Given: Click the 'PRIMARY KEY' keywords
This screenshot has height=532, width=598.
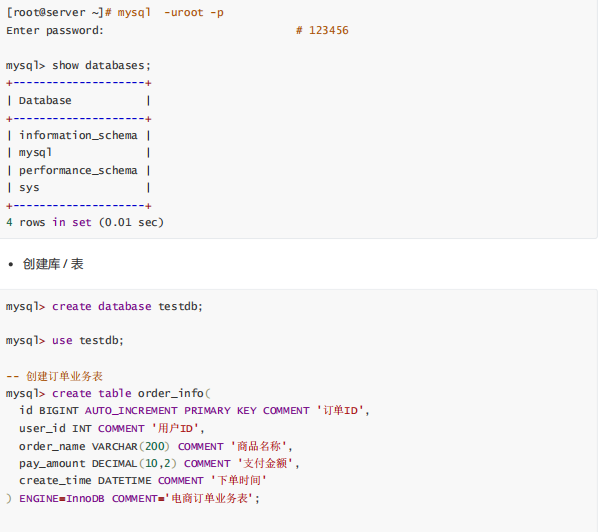Looking at the screenshot, I should (x=220, y=411).
